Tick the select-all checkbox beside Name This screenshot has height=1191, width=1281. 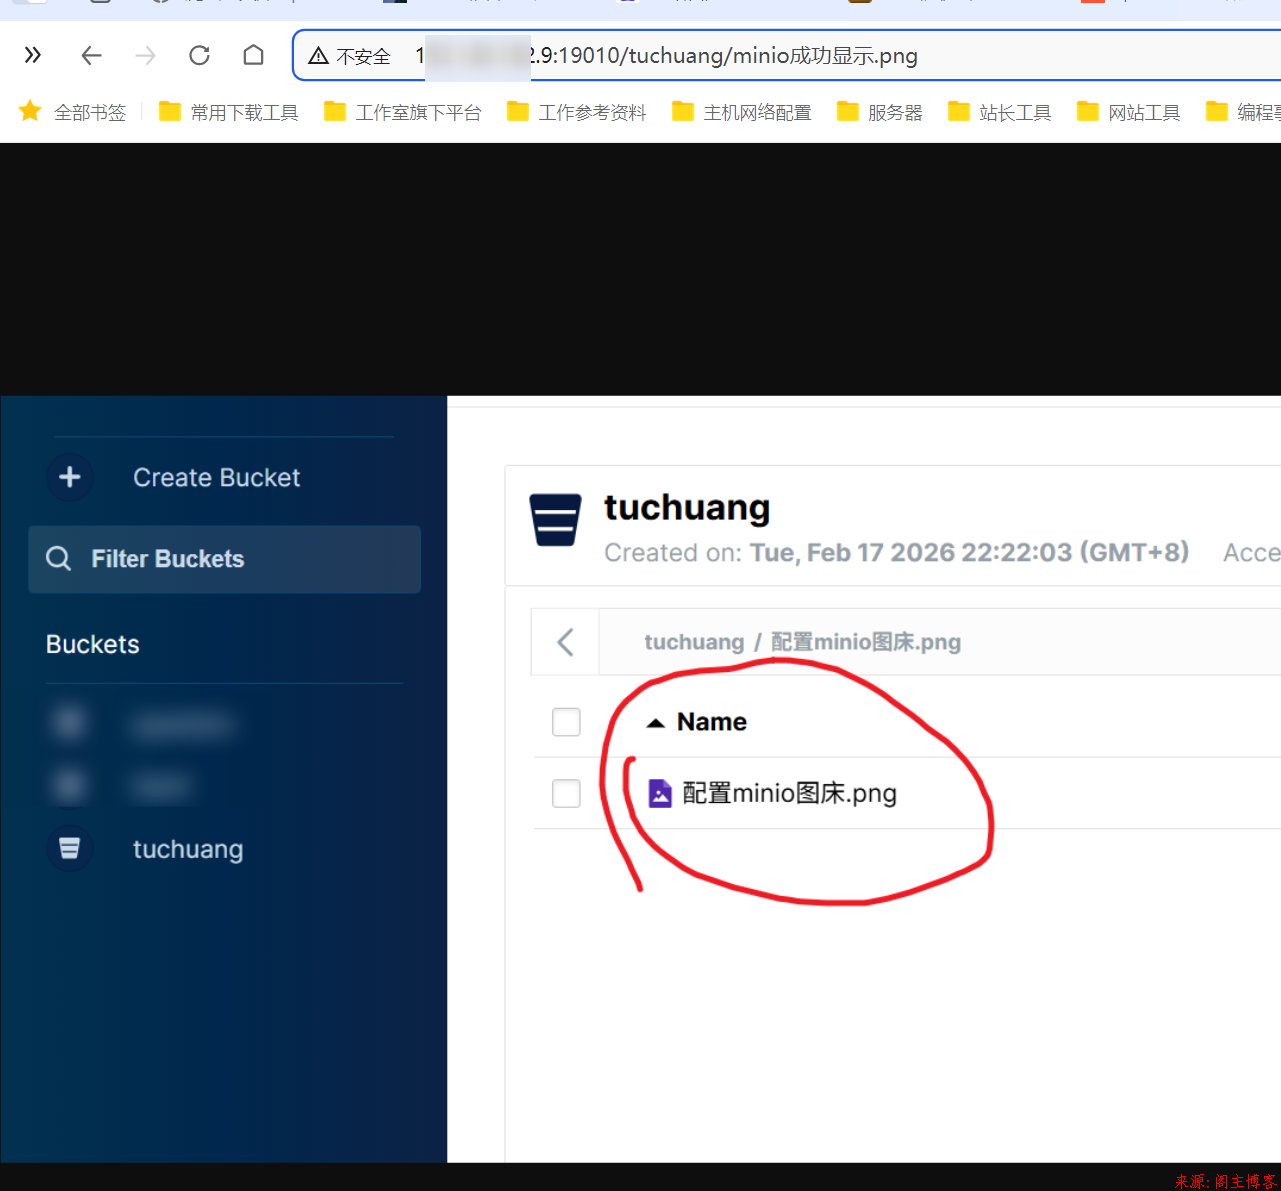[566, 722]
